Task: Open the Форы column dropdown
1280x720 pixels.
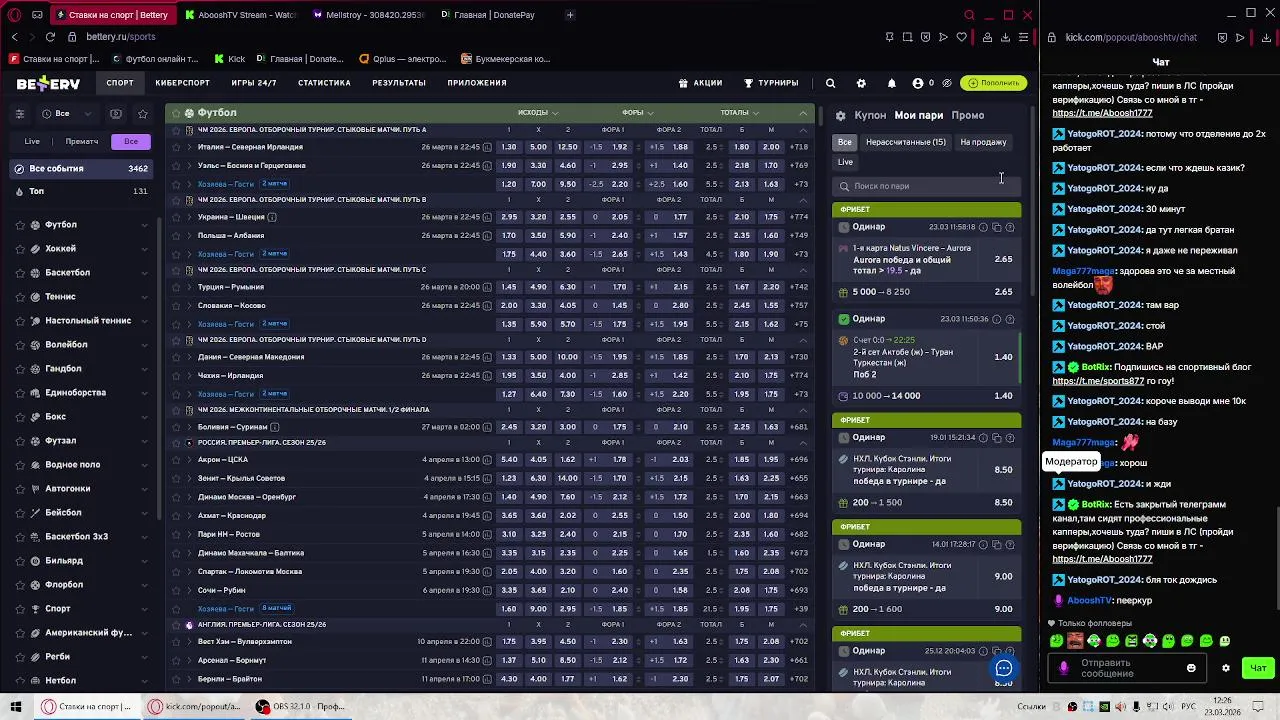Action: point(638,113)
